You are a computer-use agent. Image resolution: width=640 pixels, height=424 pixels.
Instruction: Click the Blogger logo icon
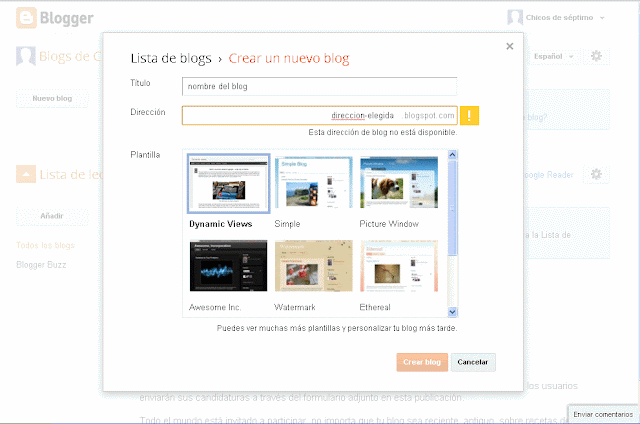tap(27, 18)
